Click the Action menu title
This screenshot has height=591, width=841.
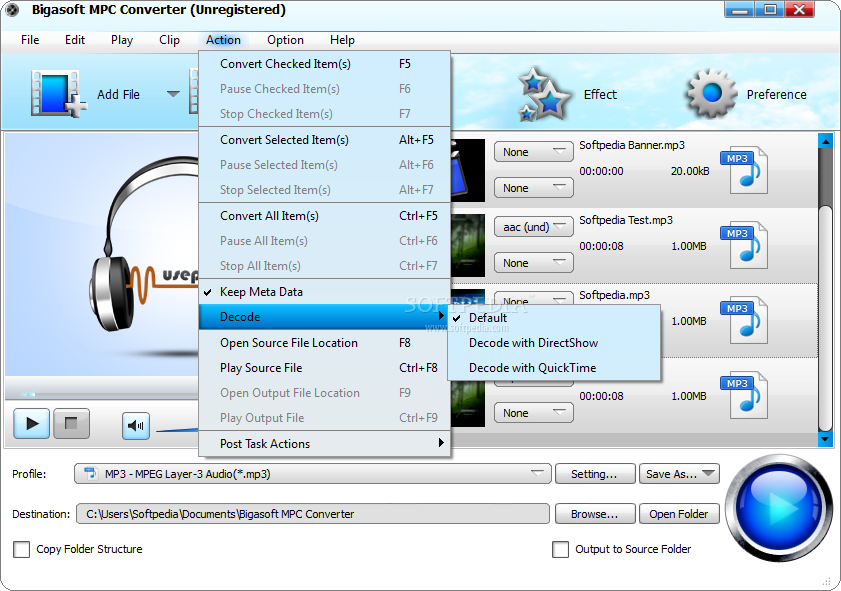223,40
